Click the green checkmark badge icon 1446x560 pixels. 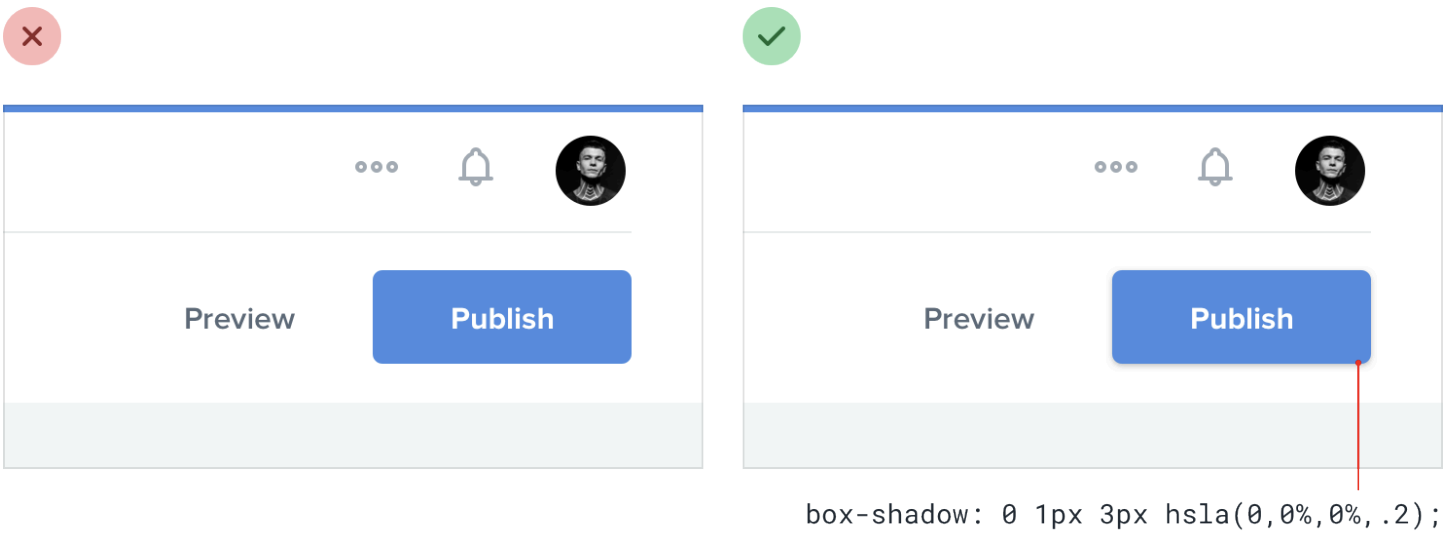point(771,37)
